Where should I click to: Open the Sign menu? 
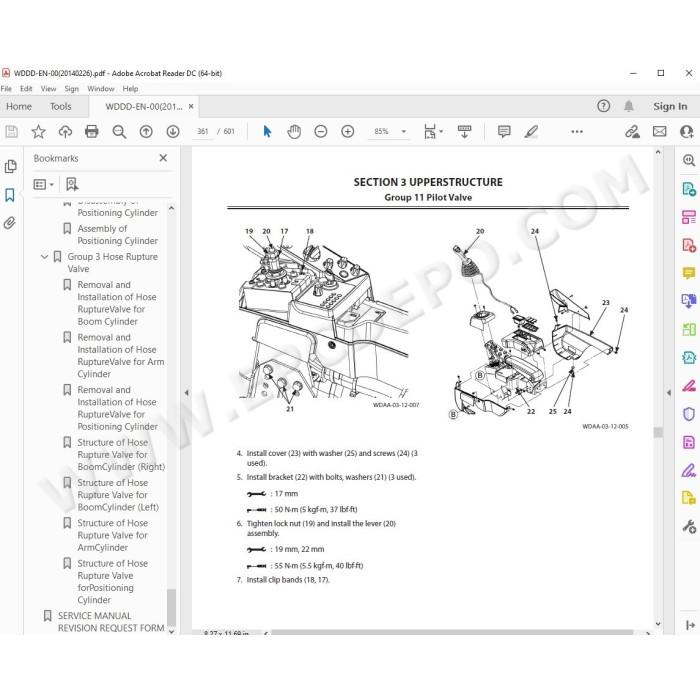[71, 89]
